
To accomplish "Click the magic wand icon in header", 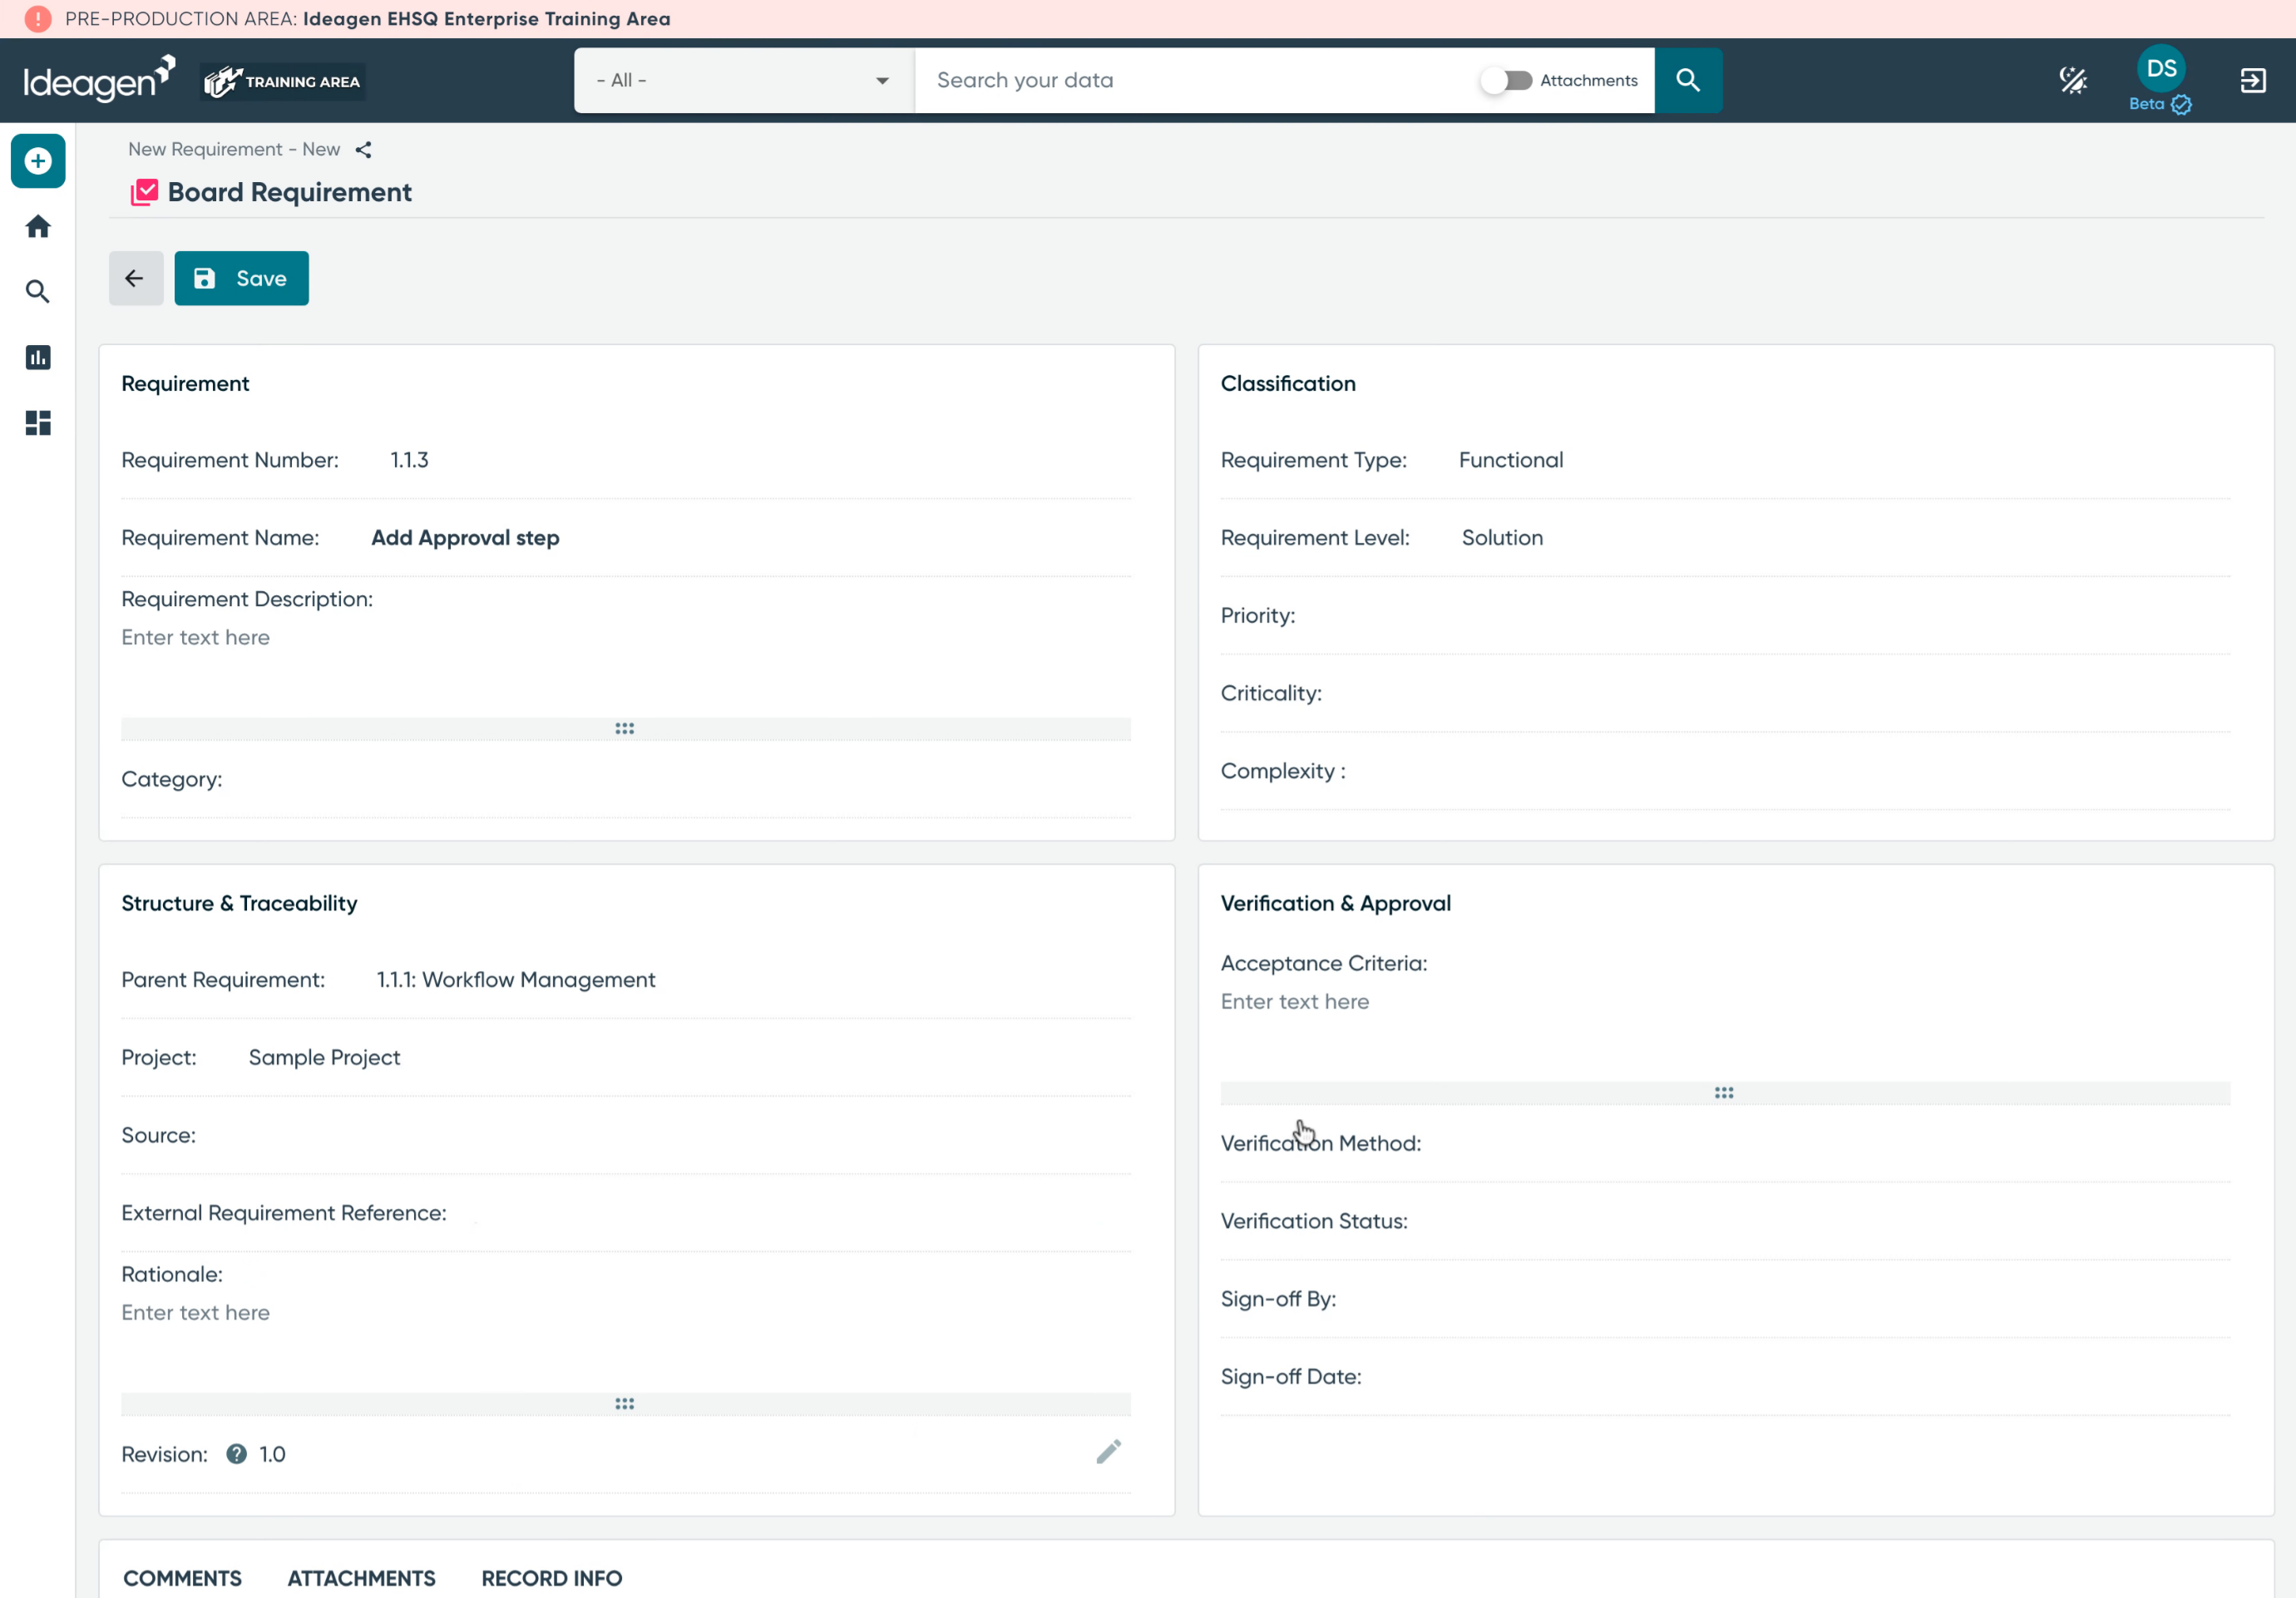I will click(2073, 81).
